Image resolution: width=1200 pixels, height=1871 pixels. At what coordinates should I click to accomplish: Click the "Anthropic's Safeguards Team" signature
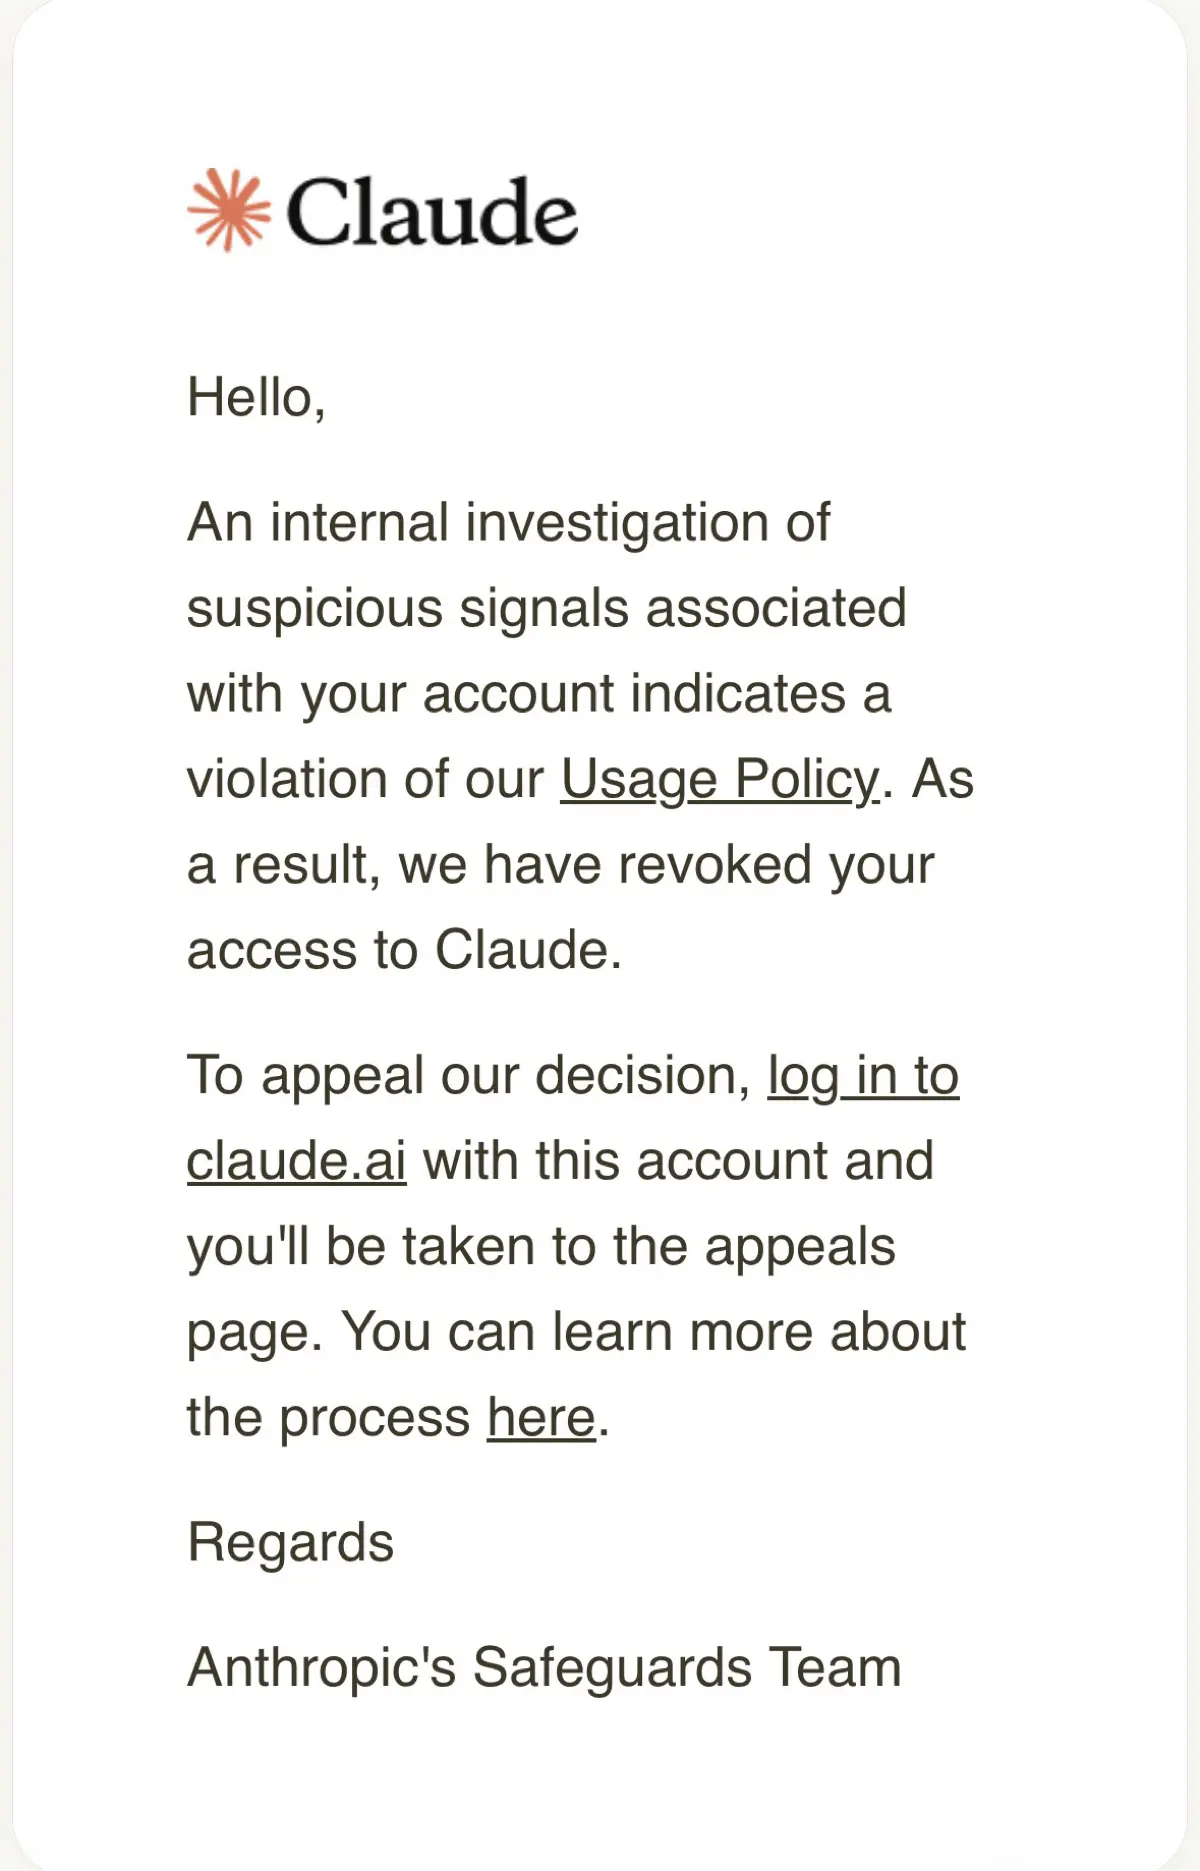pyautogui.click(x=544, y=1667)
